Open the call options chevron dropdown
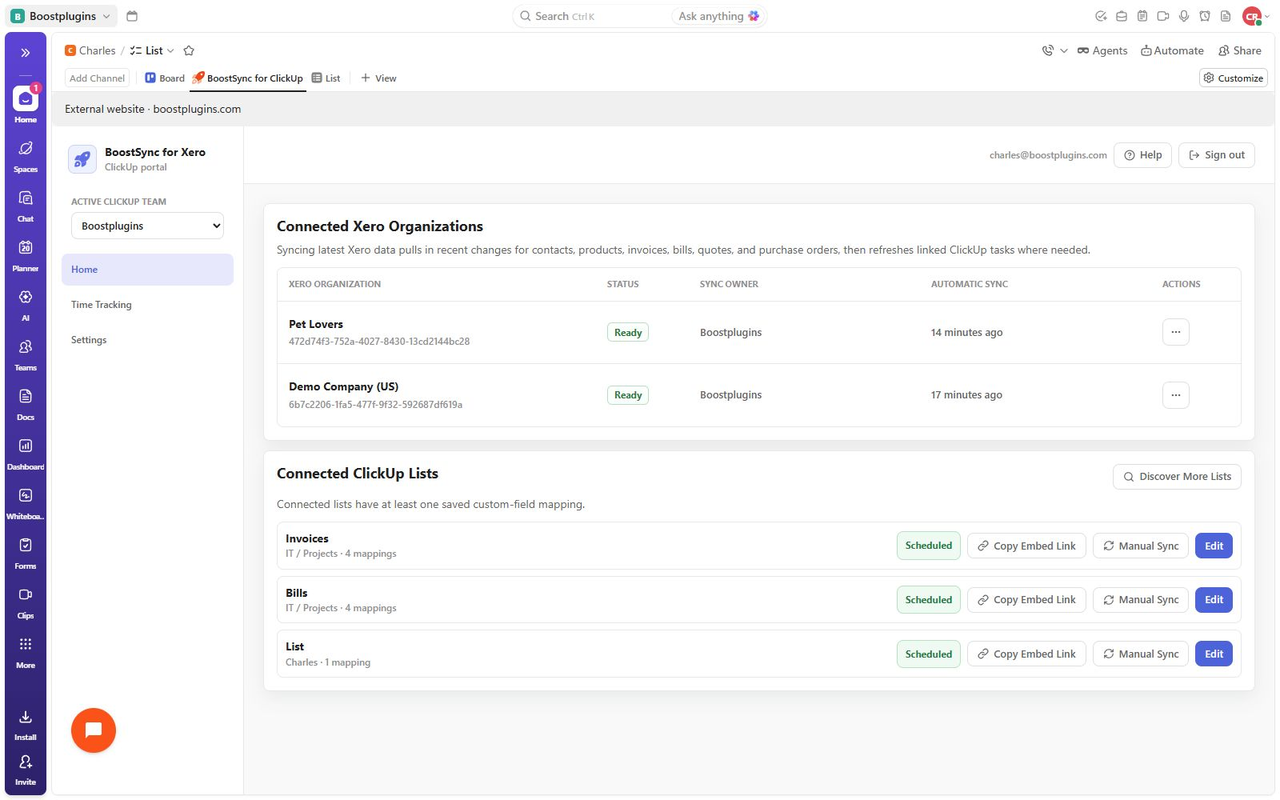The width and height of the screenshot is (1280, 800). coord(1064,51)
